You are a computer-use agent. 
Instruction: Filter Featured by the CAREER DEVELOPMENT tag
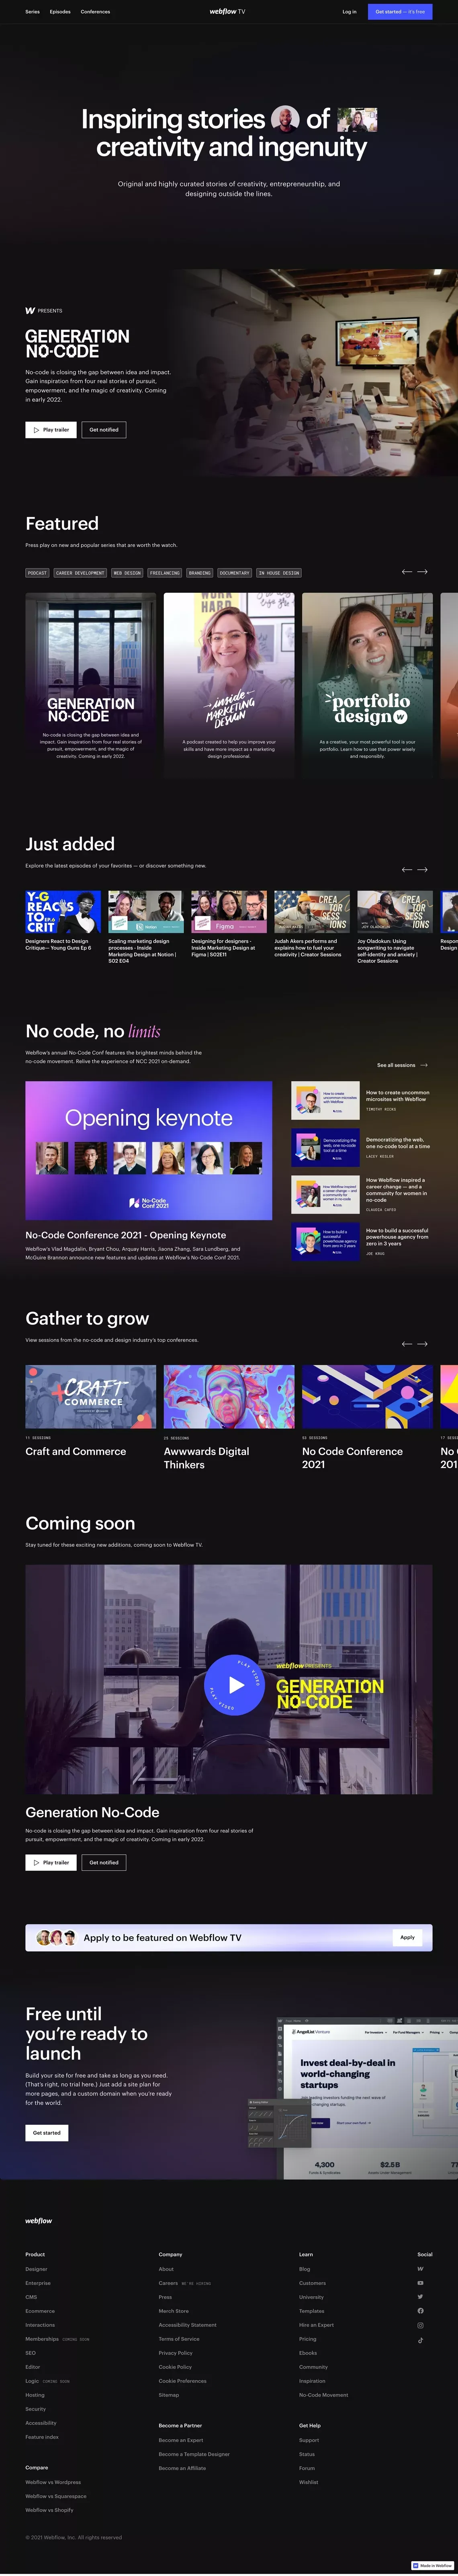(80, 573)
